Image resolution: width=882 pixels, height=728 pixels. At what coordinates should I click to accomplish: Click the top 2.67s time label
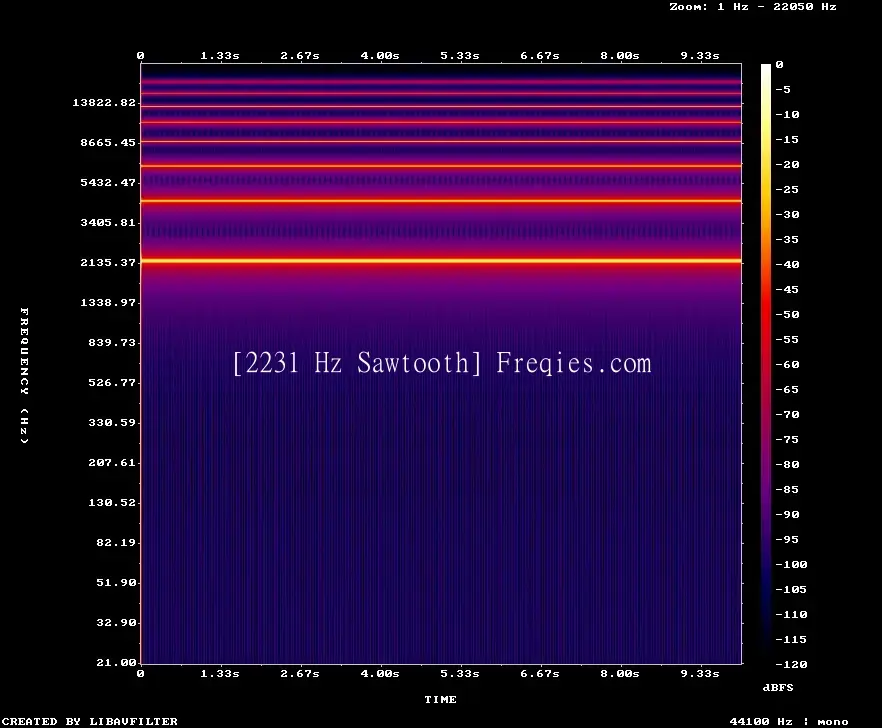[x=300, y=56]
